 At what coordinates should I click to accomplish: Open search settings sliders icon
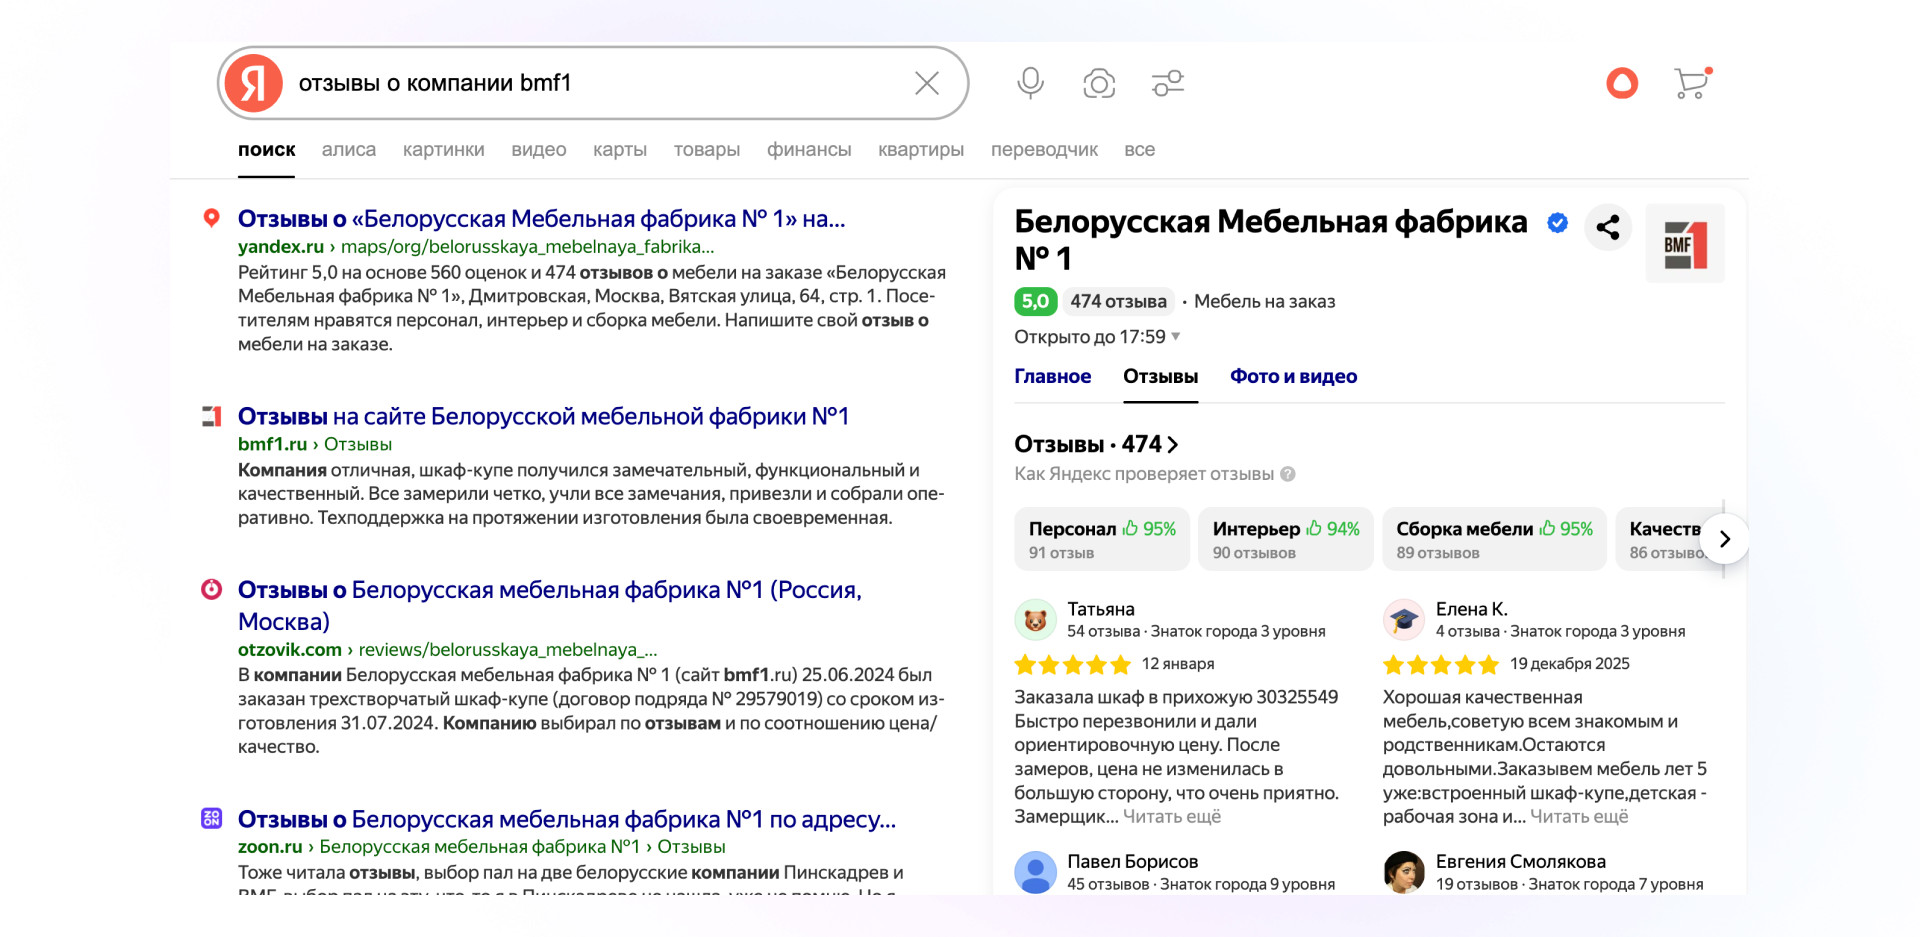[x=1167, y=83]
